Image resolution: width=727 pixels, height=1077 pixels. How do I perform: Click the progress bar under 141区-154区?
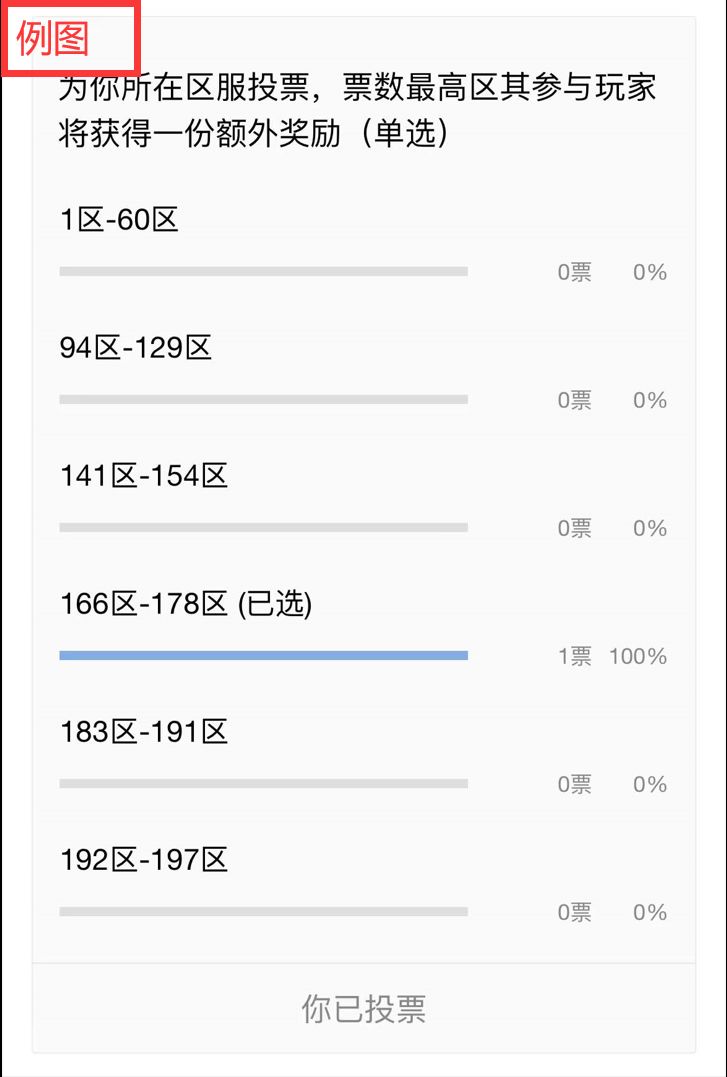(x=263, y=528)
